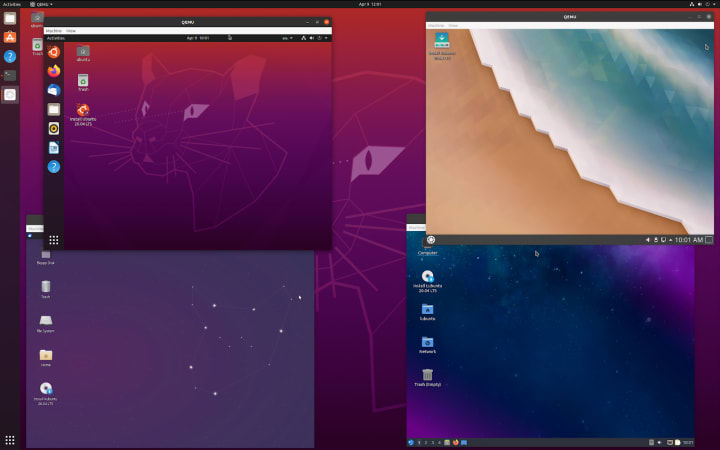Open the Install Kubuntu desktop icon
The height and width of the screenshot is (450, 720).
tap(442, 46)
